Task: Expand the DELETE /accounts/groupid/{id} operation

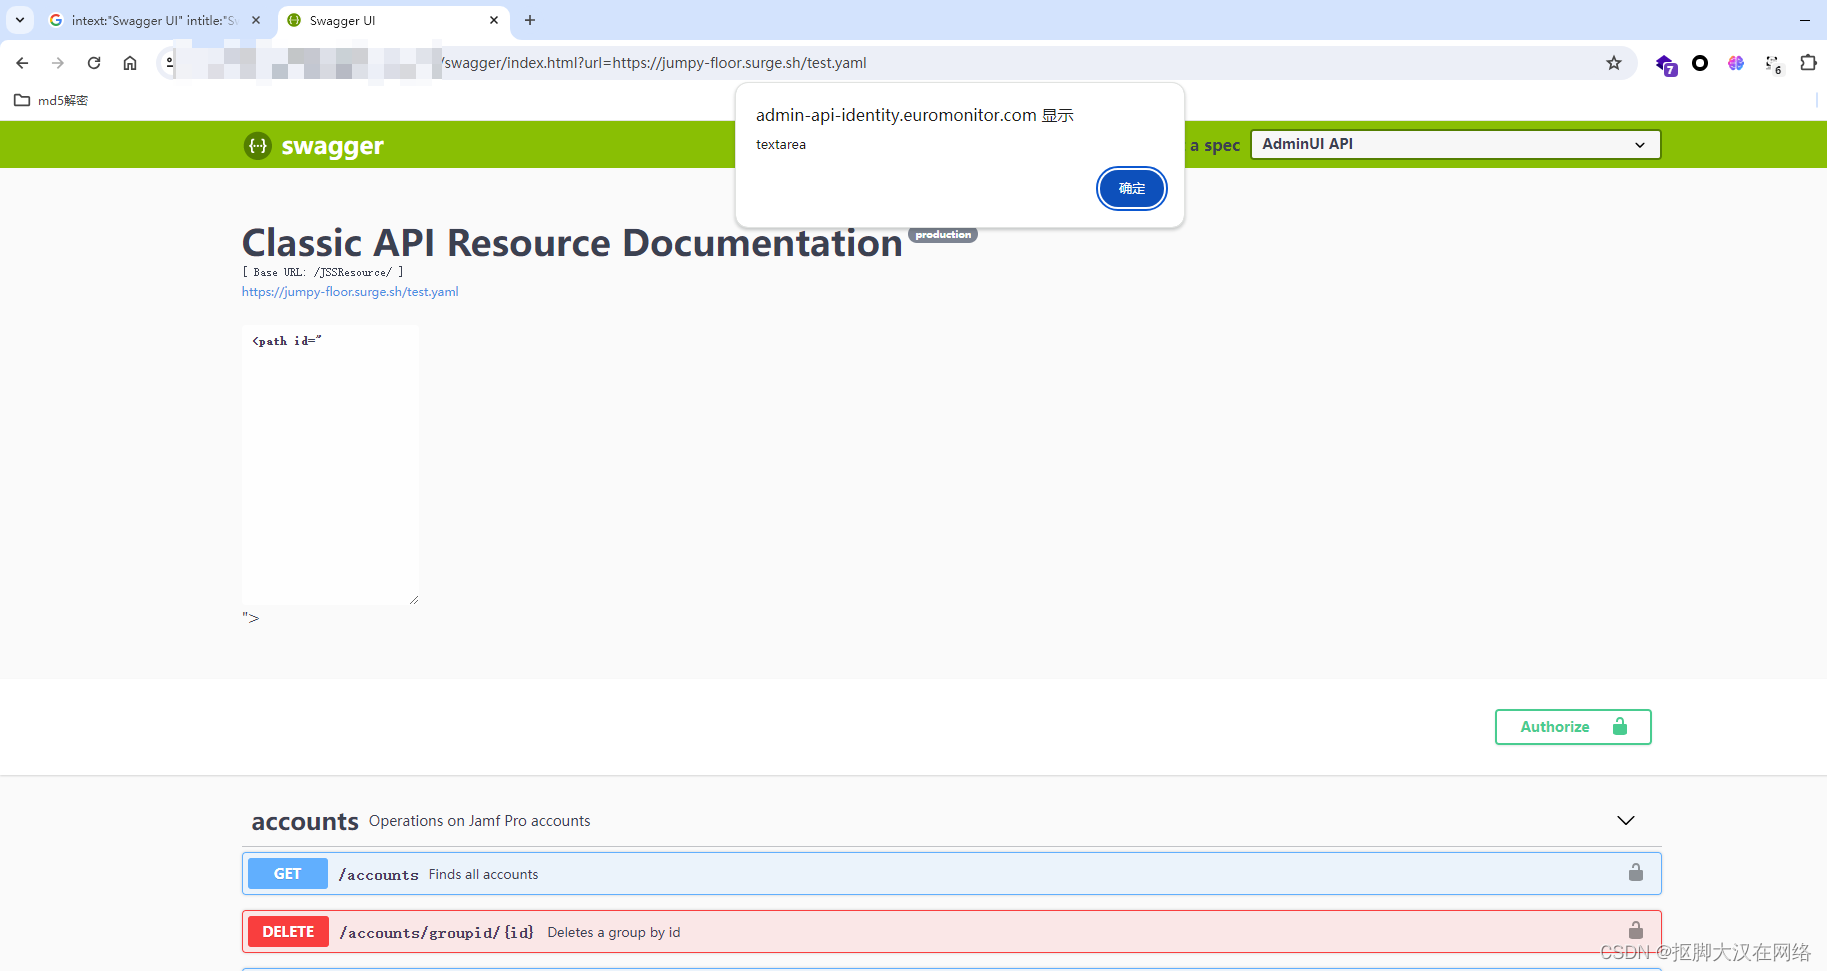Action: click(x=951, y=932)
